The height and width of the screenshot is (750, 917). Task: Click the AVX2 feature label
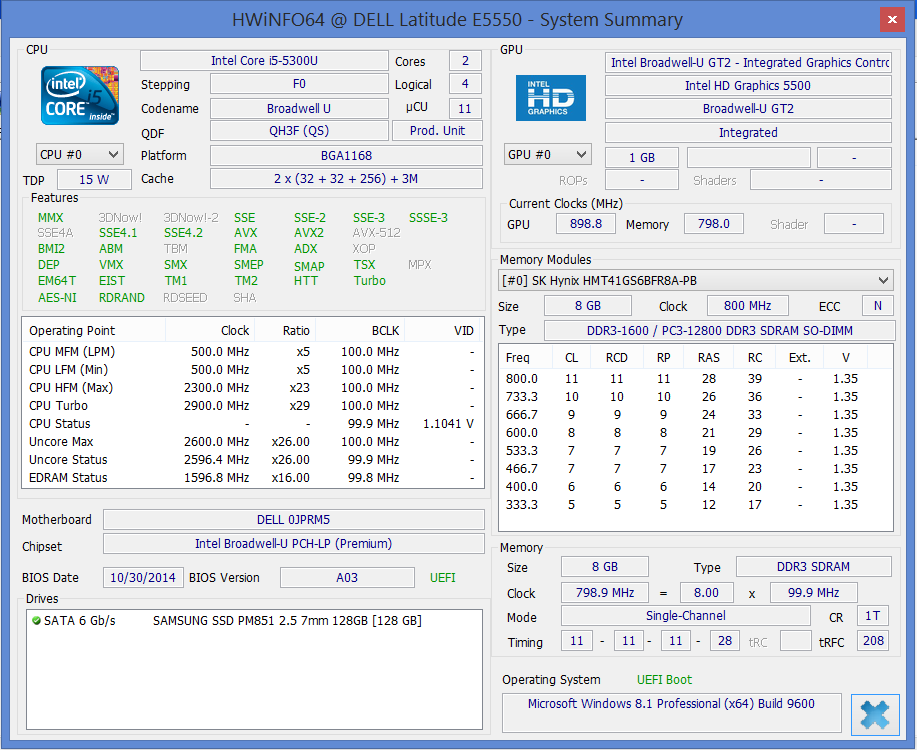309,233
